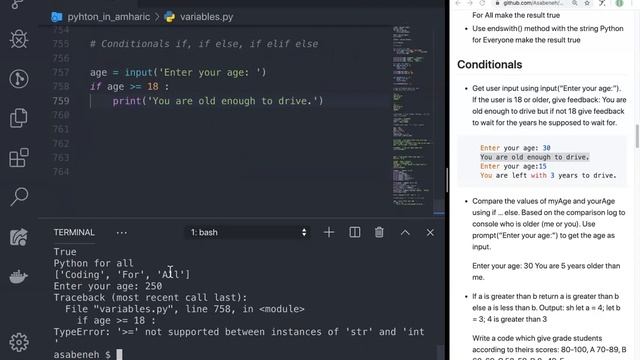This screenshot has width=640, height=360.
Task: Click the variables.py breadcrumb
Action: pos(207,17)
